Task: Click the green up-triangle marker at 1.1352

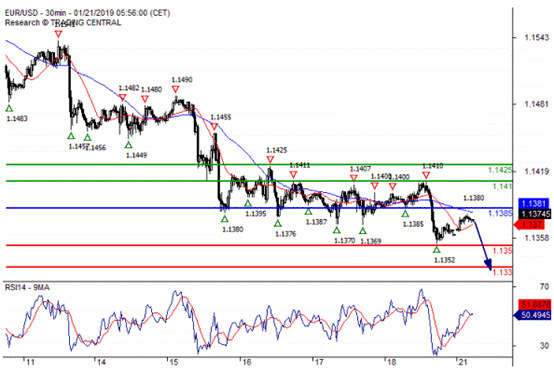Action: [x=437, y=249]
